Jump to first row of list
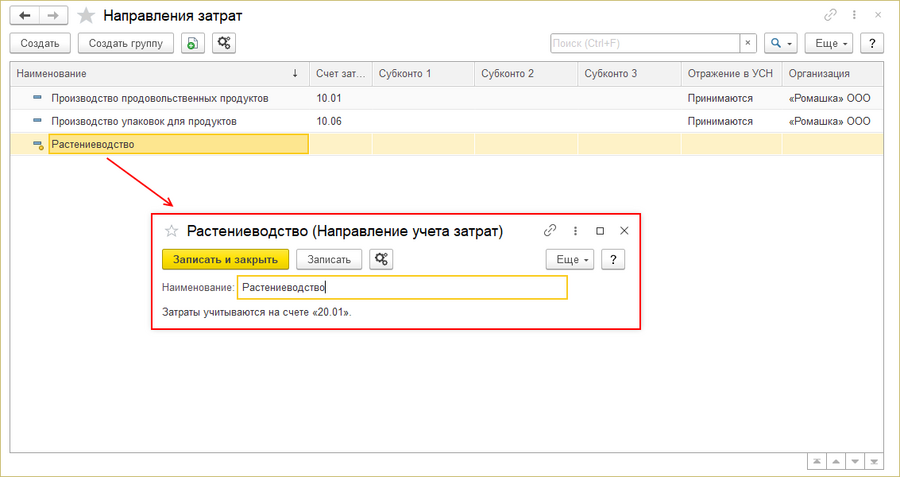The image size is (900, 477). coord(815,462)
